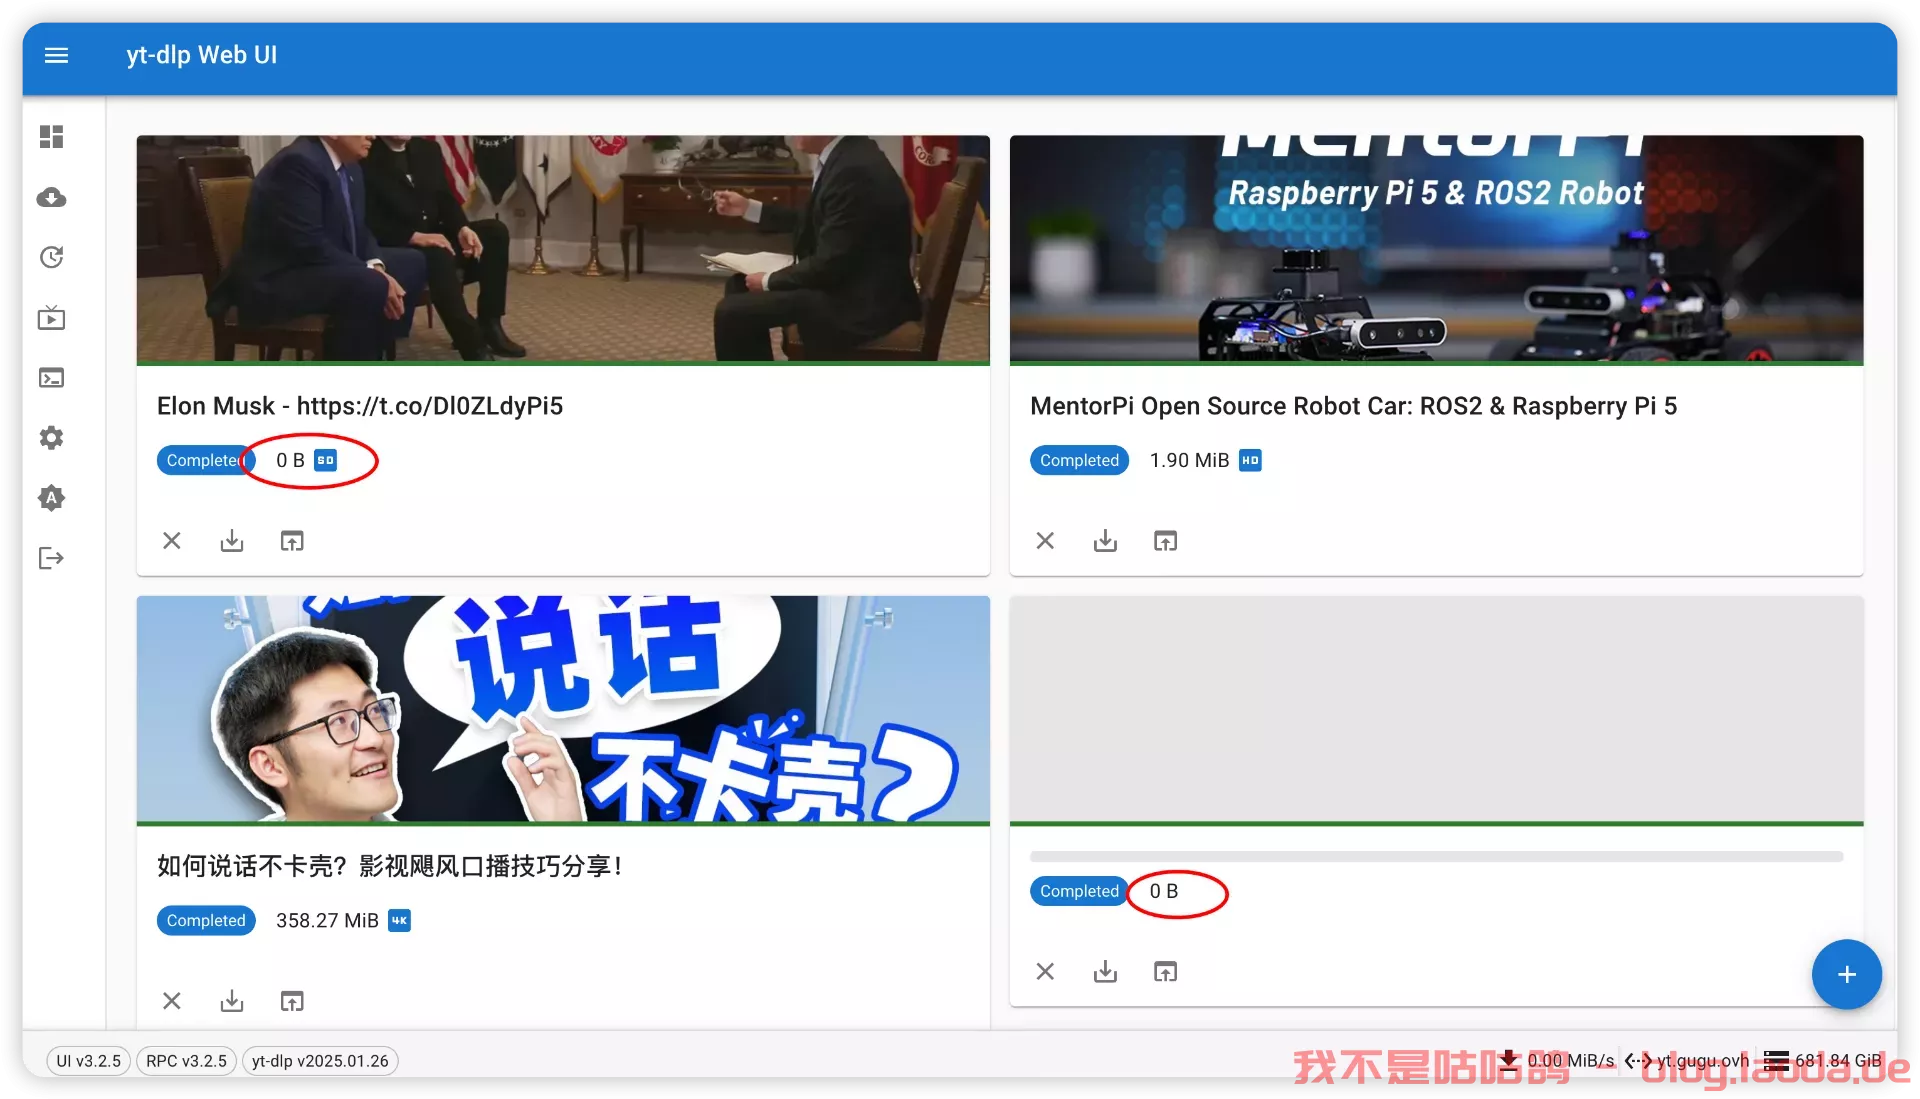The width and height of the screenshot is (1920, 1099).
Task: Click the logout sidebar icon
Action: pos(52,558)
